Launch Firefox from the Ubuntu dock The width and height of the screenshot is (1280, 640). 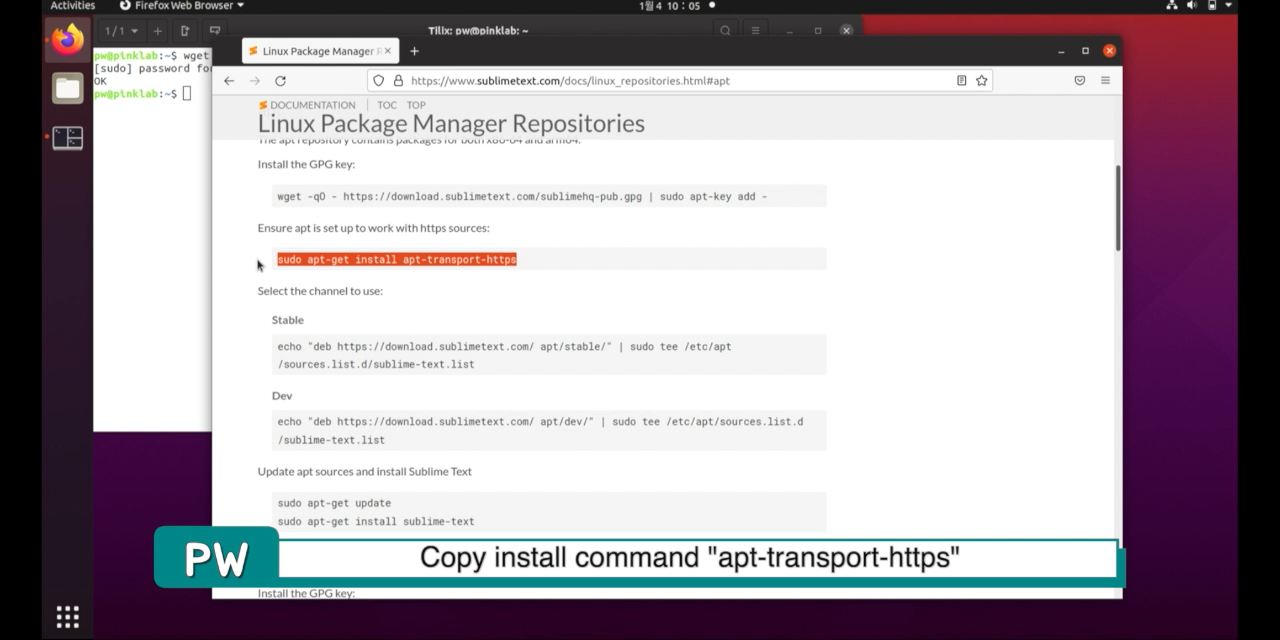point(68,40)
